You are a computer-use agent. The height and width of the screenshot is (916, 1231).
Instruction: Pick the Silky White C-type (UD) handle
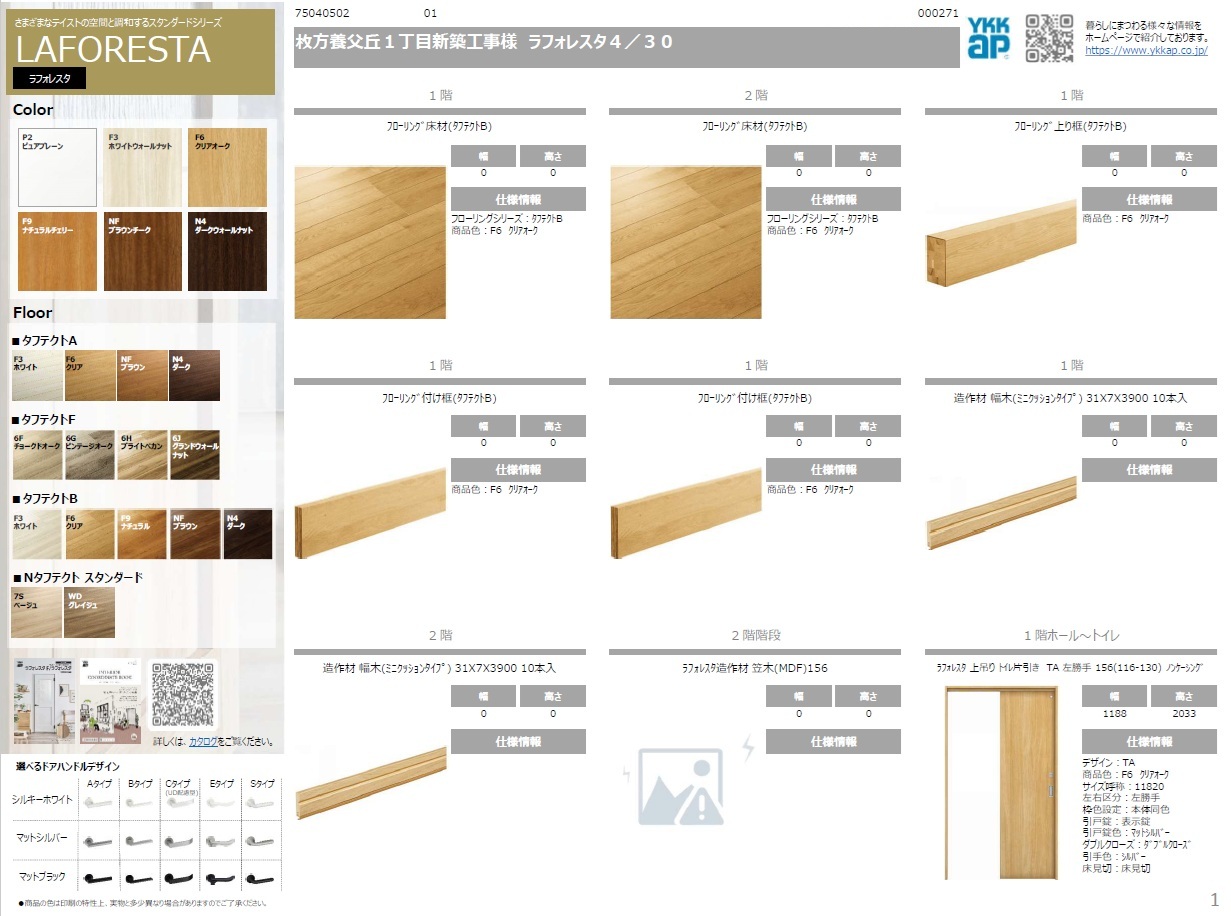click(178, 803)
